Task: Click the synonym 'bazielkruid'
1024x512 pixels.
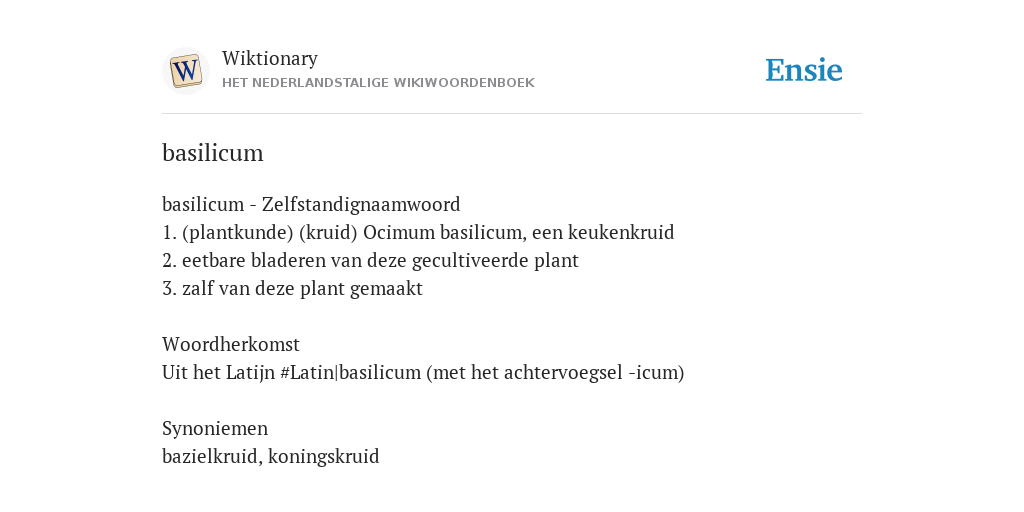Action: 210,456
